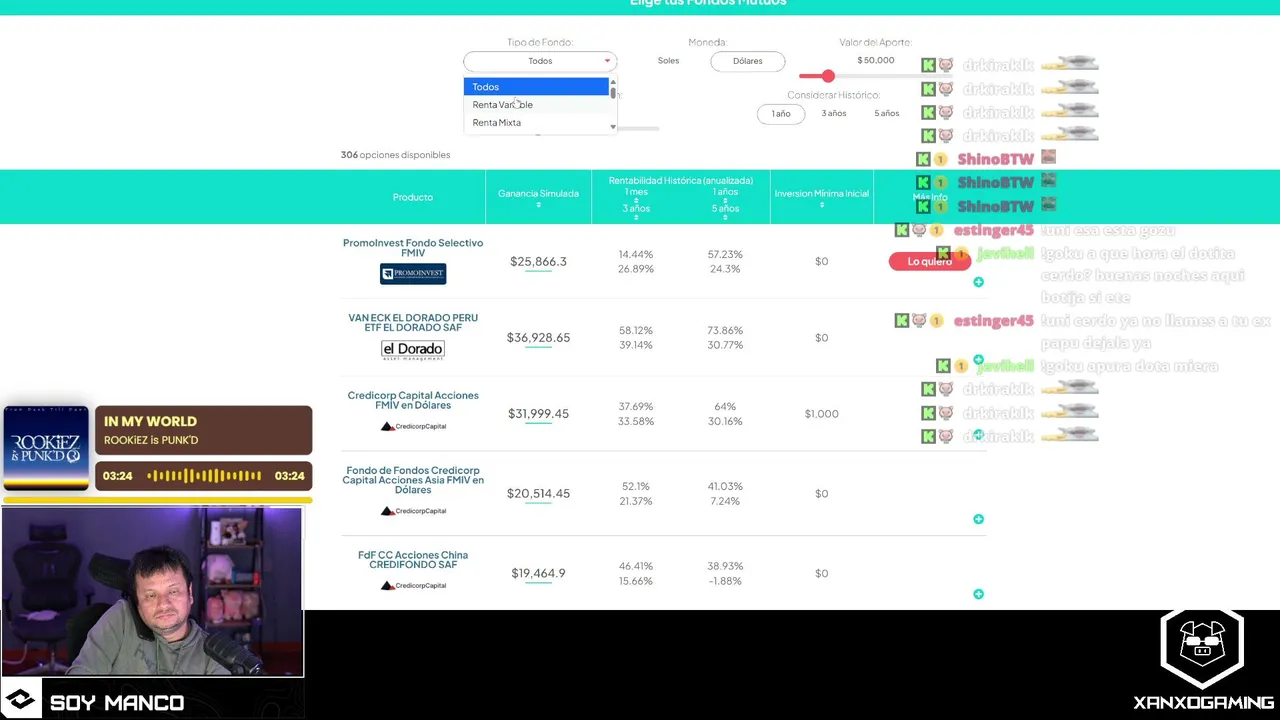
Task: Click the $1,000 minimum investment value
Action: (821, 414)
